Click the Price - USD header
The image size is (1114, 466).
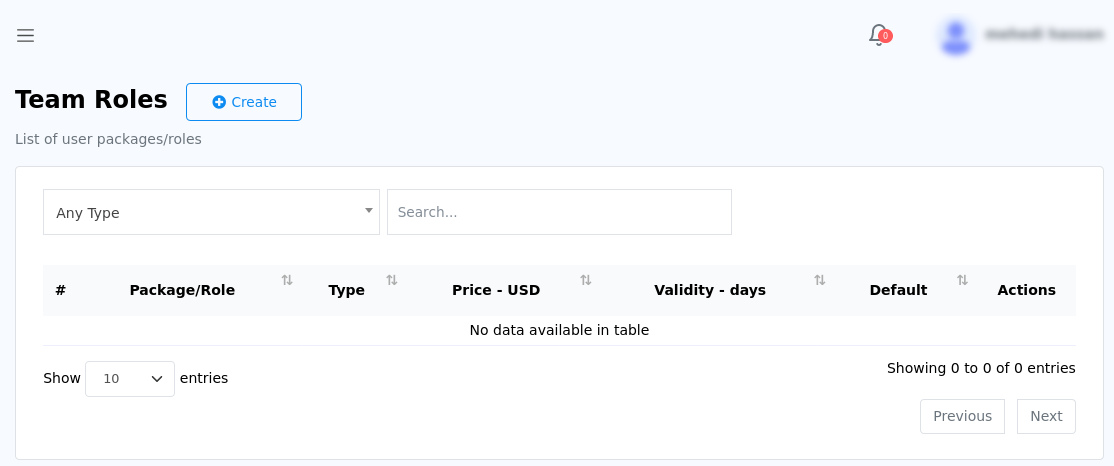click(496, 290)
